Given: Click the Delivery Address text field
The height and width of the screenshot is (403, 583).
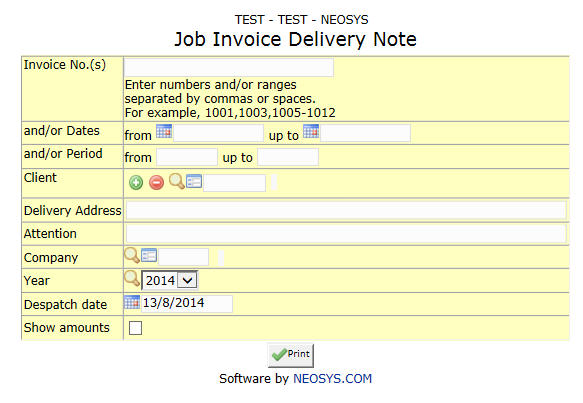Looking at the screenshot, I should (x=346, y=210).
